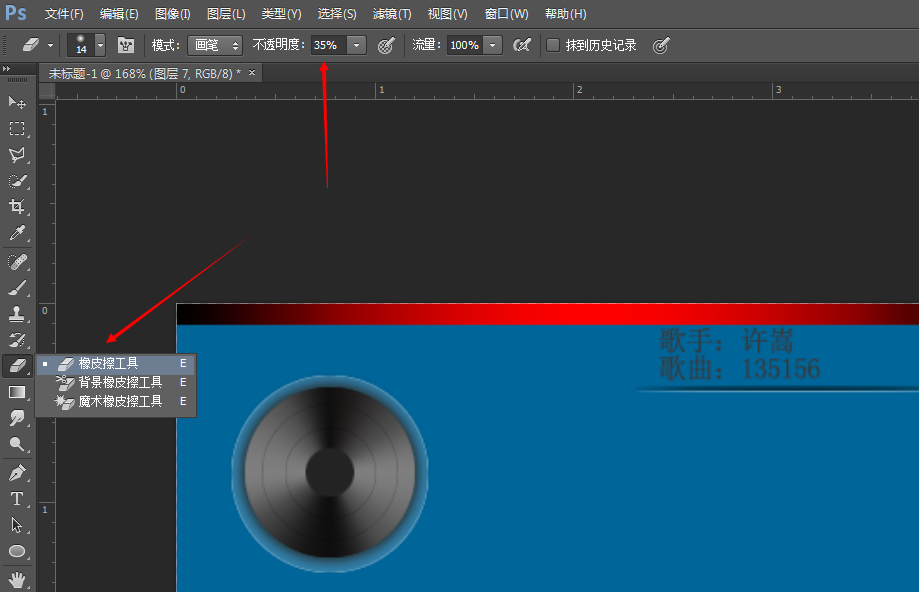919x592 pixels.
Task: Click the brush size 14 preview
Action: [x=81, y=45]
